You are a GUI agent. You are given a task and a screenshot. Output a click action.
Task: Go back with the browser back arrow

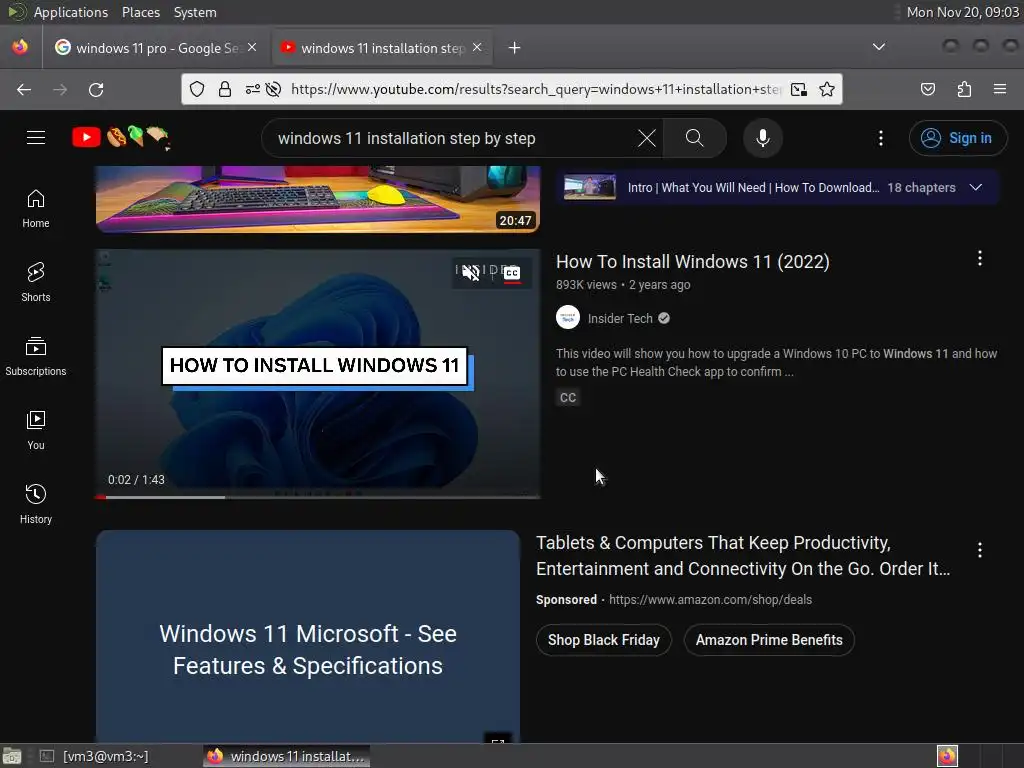[24, 89]
